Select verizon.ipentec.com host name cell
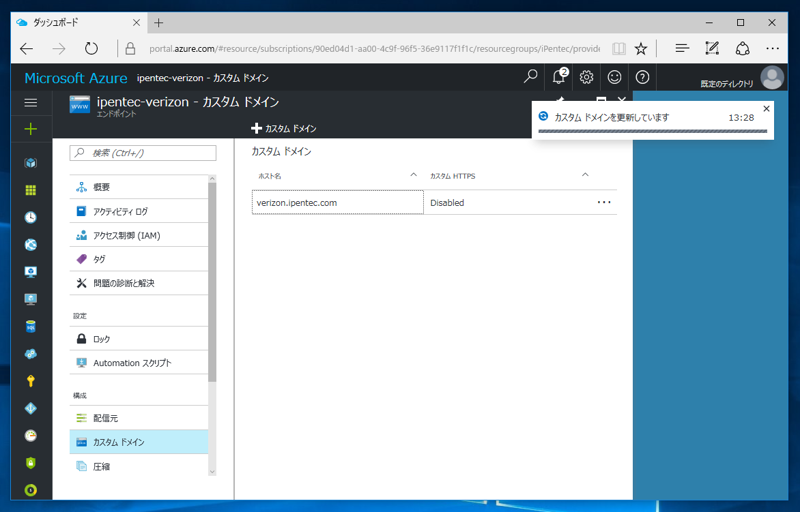800x512 pixels. click(x=338, y=202)
